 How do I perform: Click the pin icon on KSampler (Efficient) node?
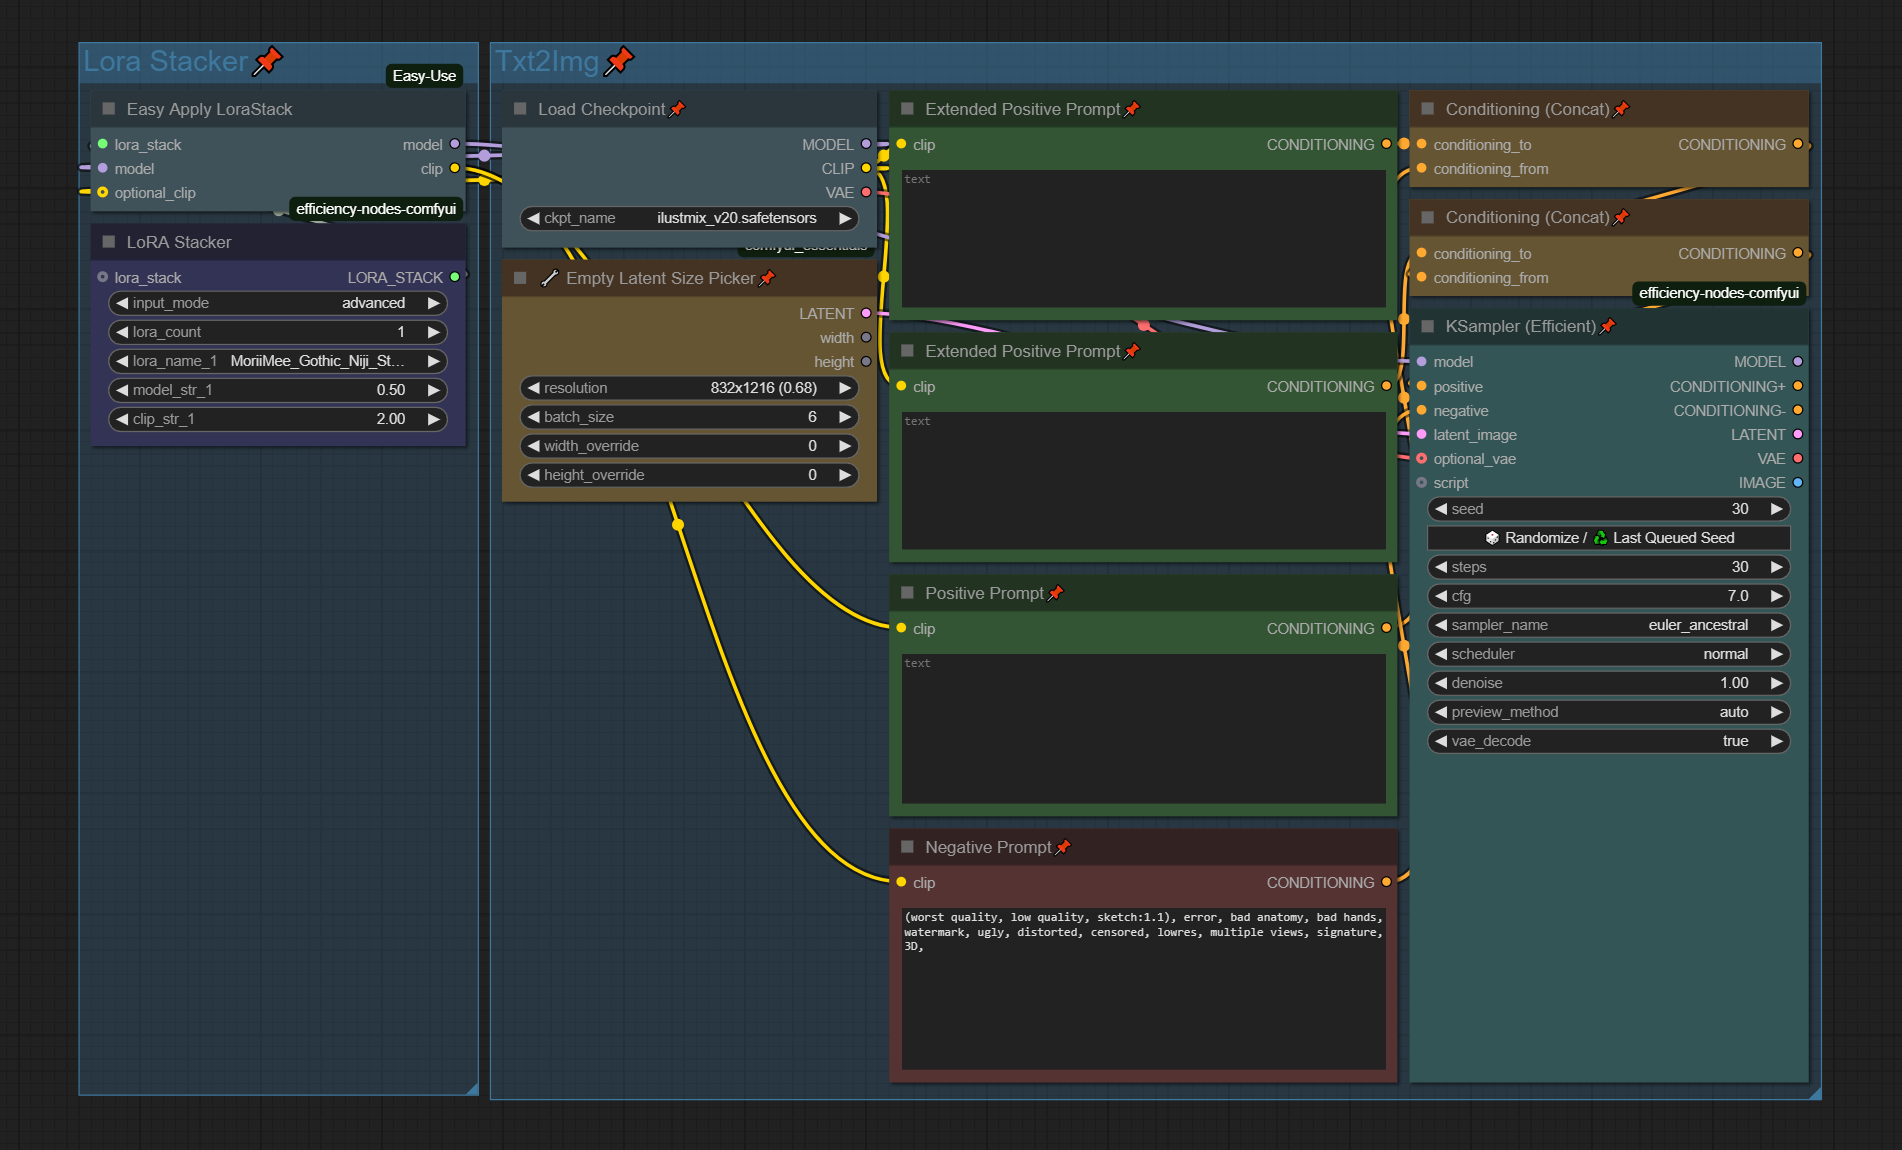(x=1607, y=326)
